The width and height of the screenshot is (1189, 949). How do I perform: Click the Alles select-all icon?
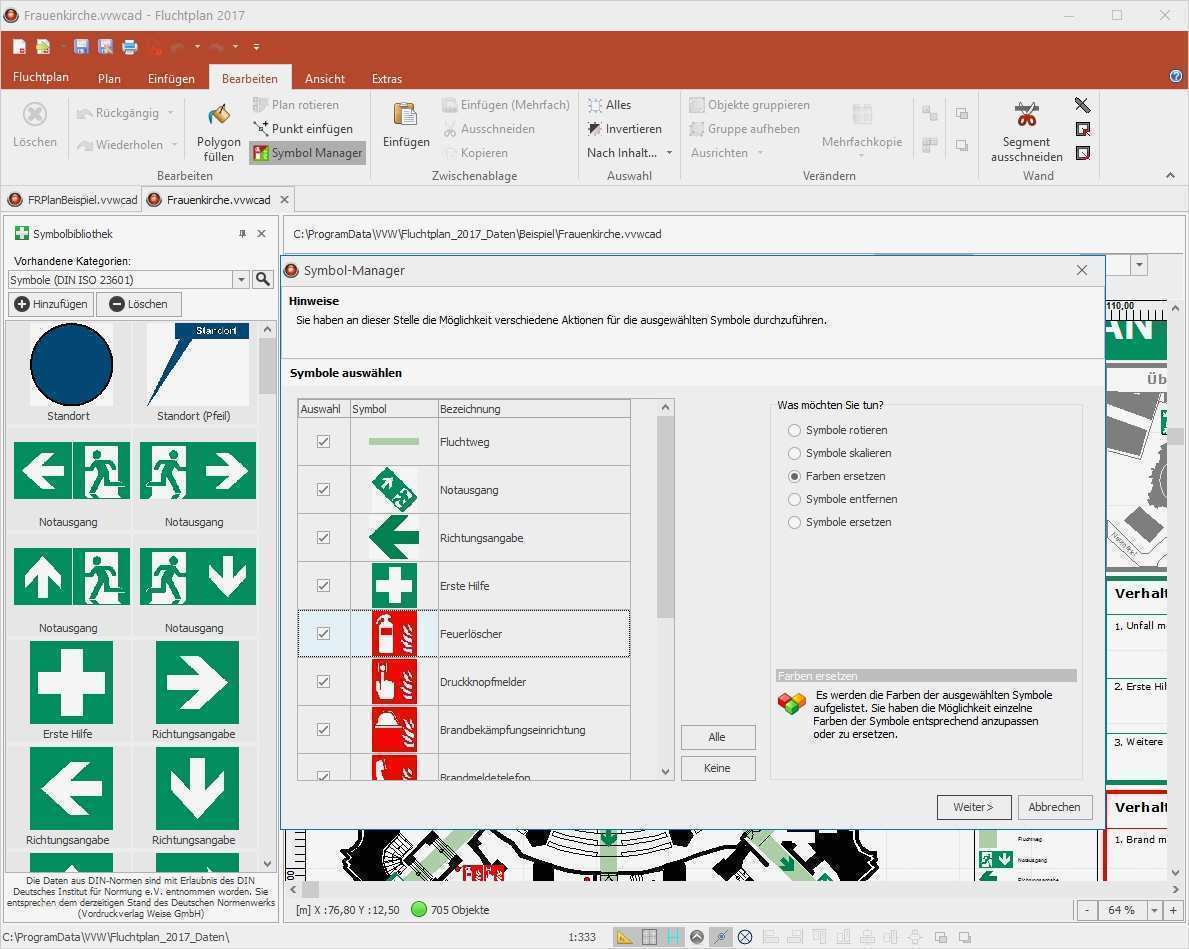(x=594, y=105)
